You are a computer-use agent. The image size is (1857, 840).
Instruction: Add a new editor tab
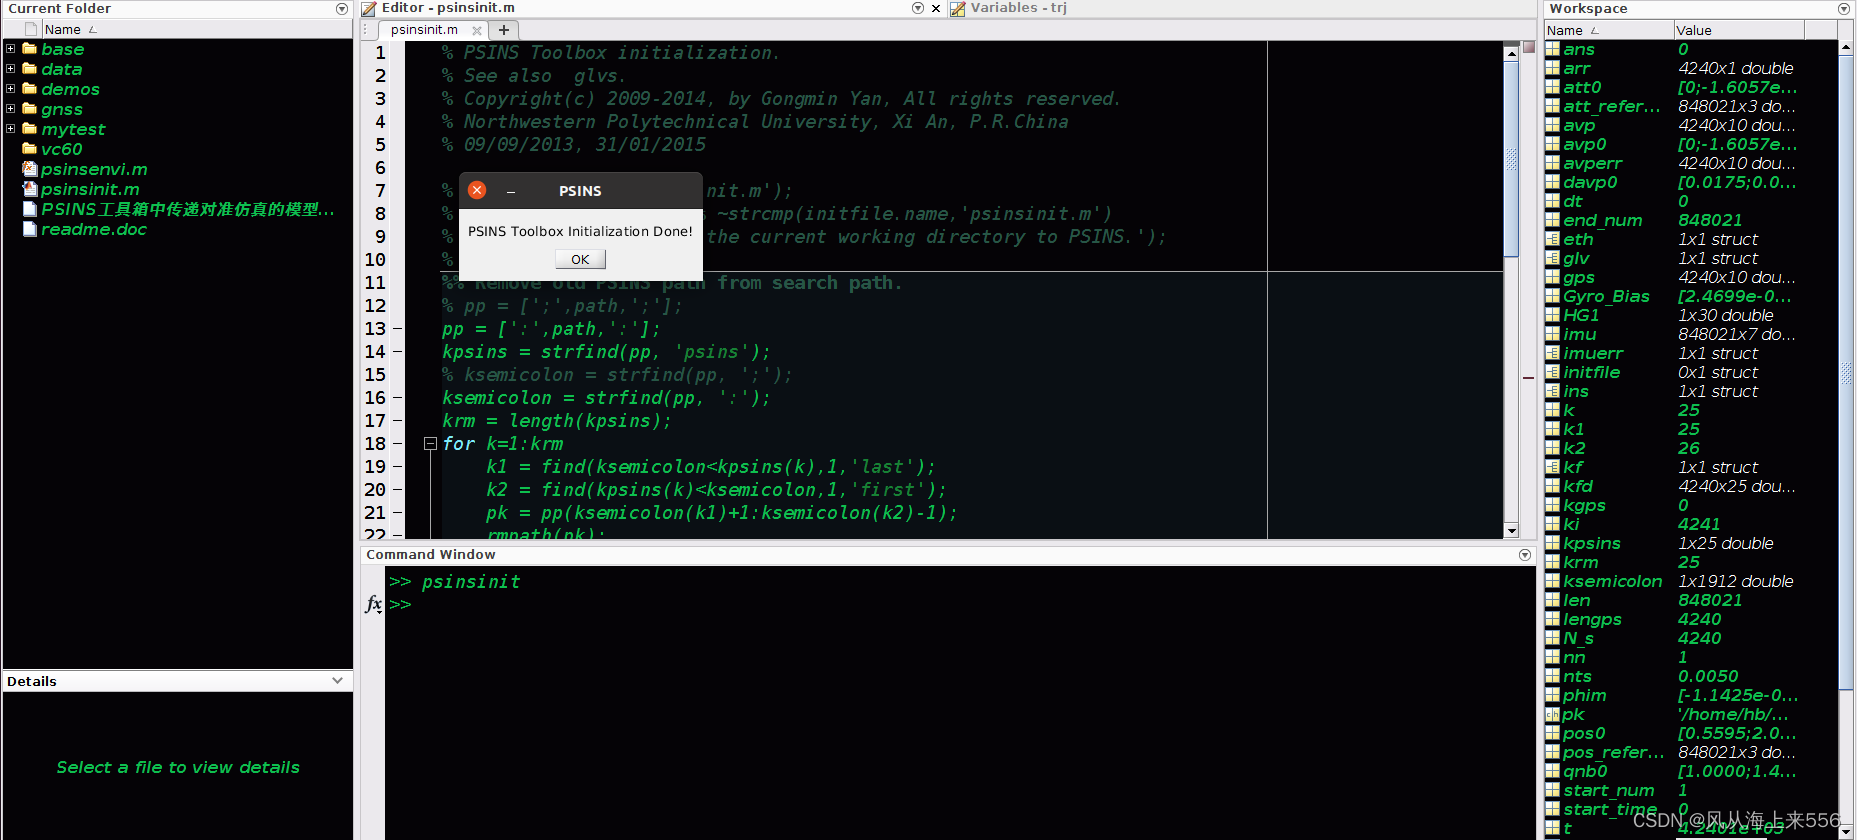click(x=504, y=30)
